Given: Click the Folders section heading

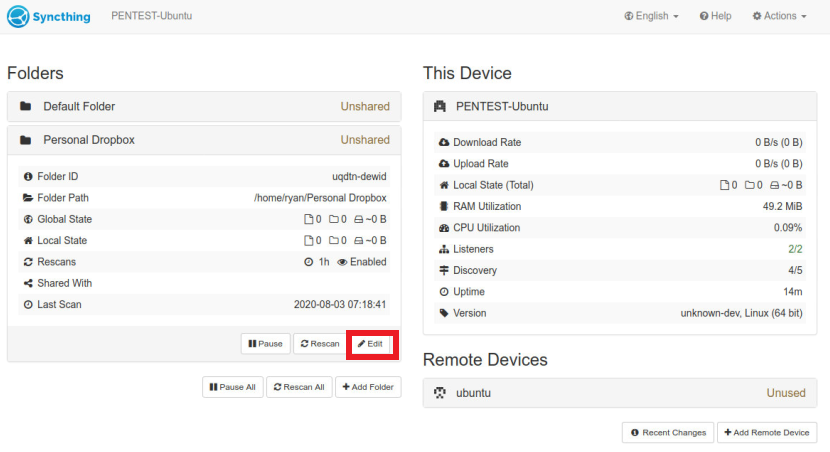Looking at the screenshot, I should 35,73.
